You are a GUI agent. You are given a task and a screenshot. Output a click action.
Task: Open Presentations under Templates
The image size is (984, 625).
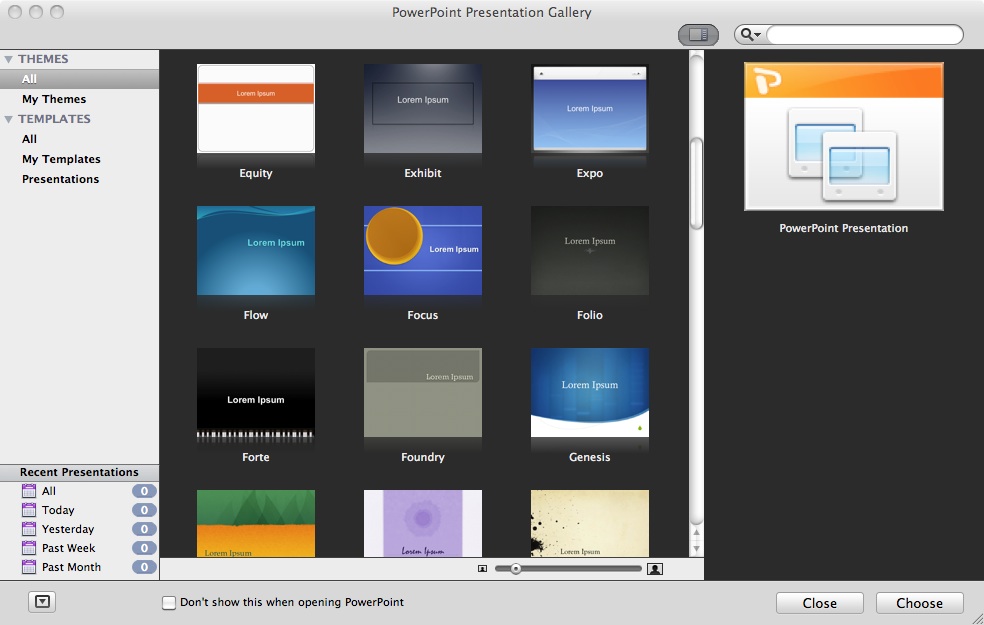click(61, 179)
